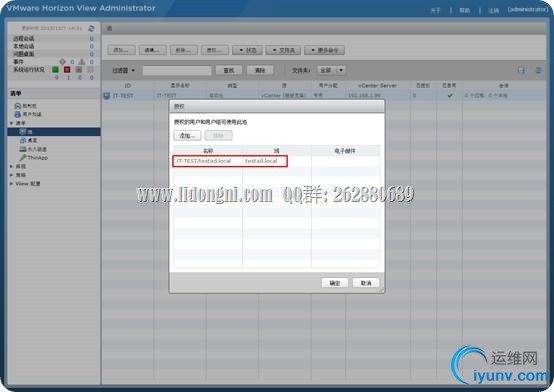
Task: Click the Desktops icon in the inventory tree
Action: (23, 140)
